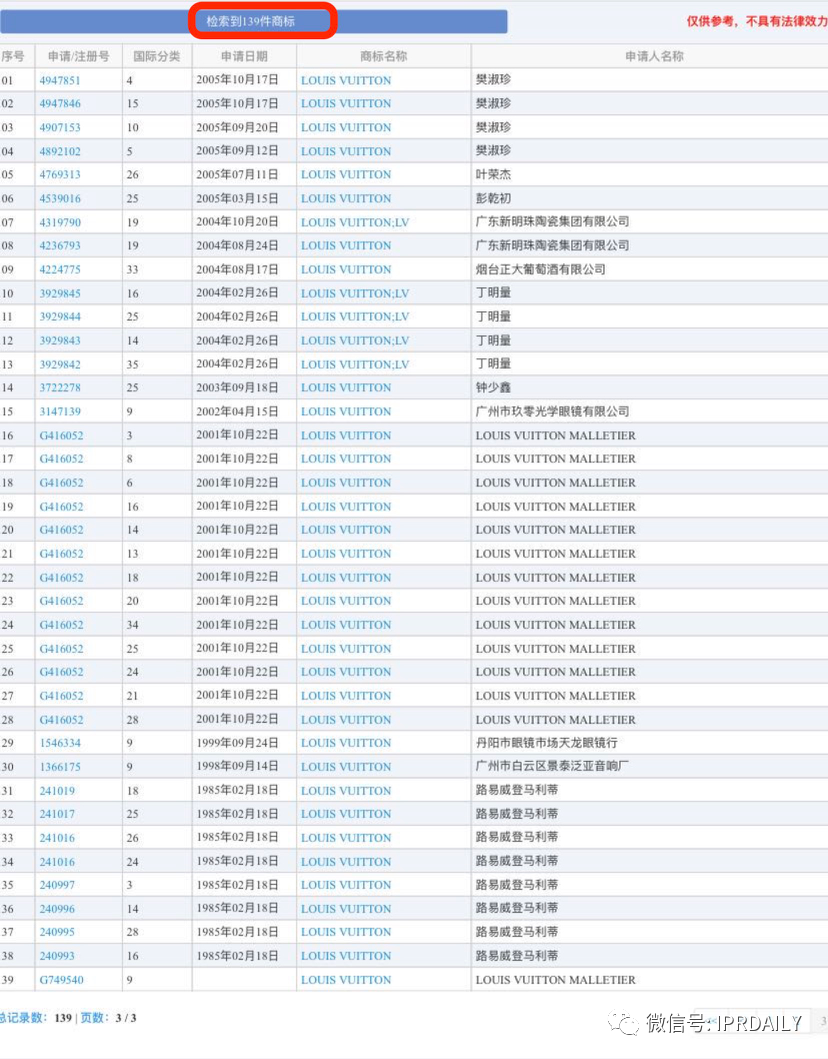
Task: Open registration number 241019
Action: coord(57,790)
